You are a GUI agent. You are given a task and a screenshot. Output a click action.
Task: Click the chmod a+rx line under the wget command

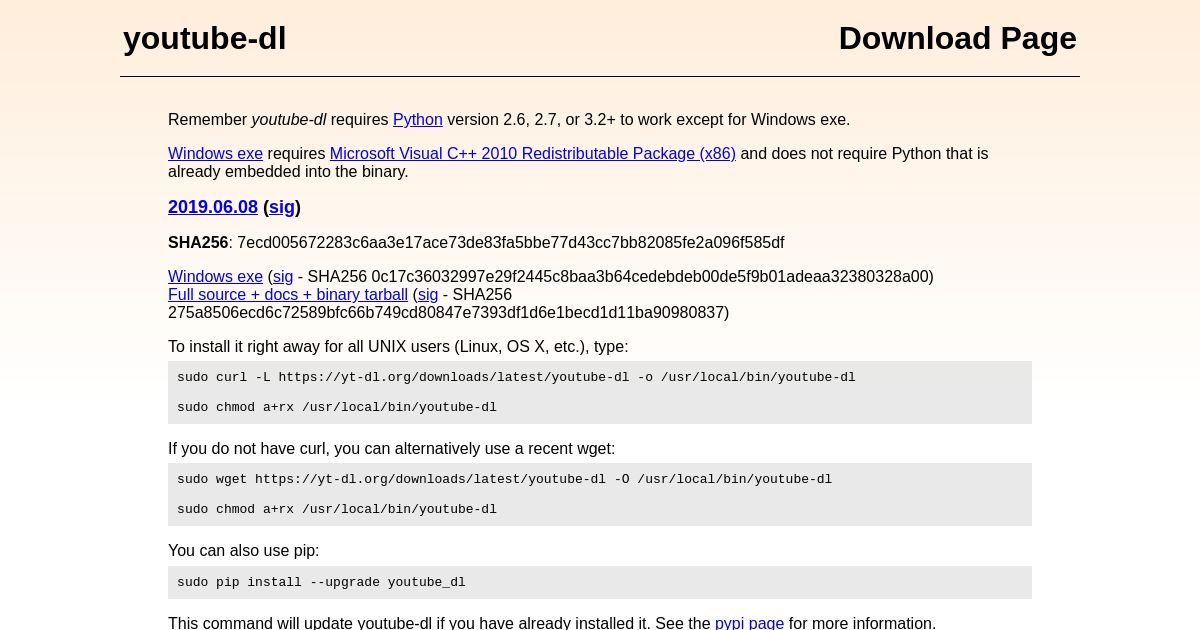pyautogui.click(x=337, y=509)
